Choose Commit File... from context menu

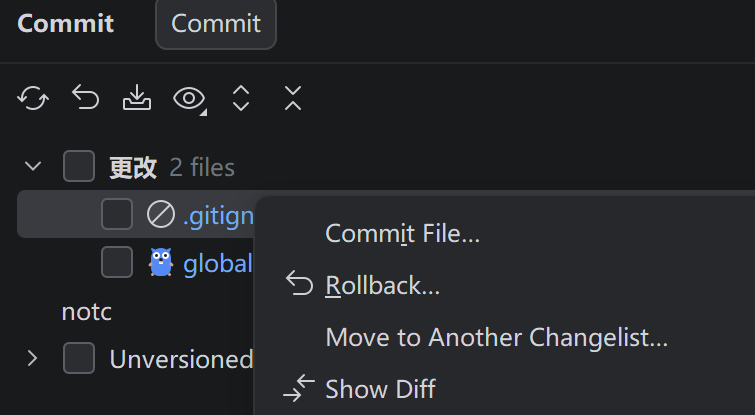402,234
